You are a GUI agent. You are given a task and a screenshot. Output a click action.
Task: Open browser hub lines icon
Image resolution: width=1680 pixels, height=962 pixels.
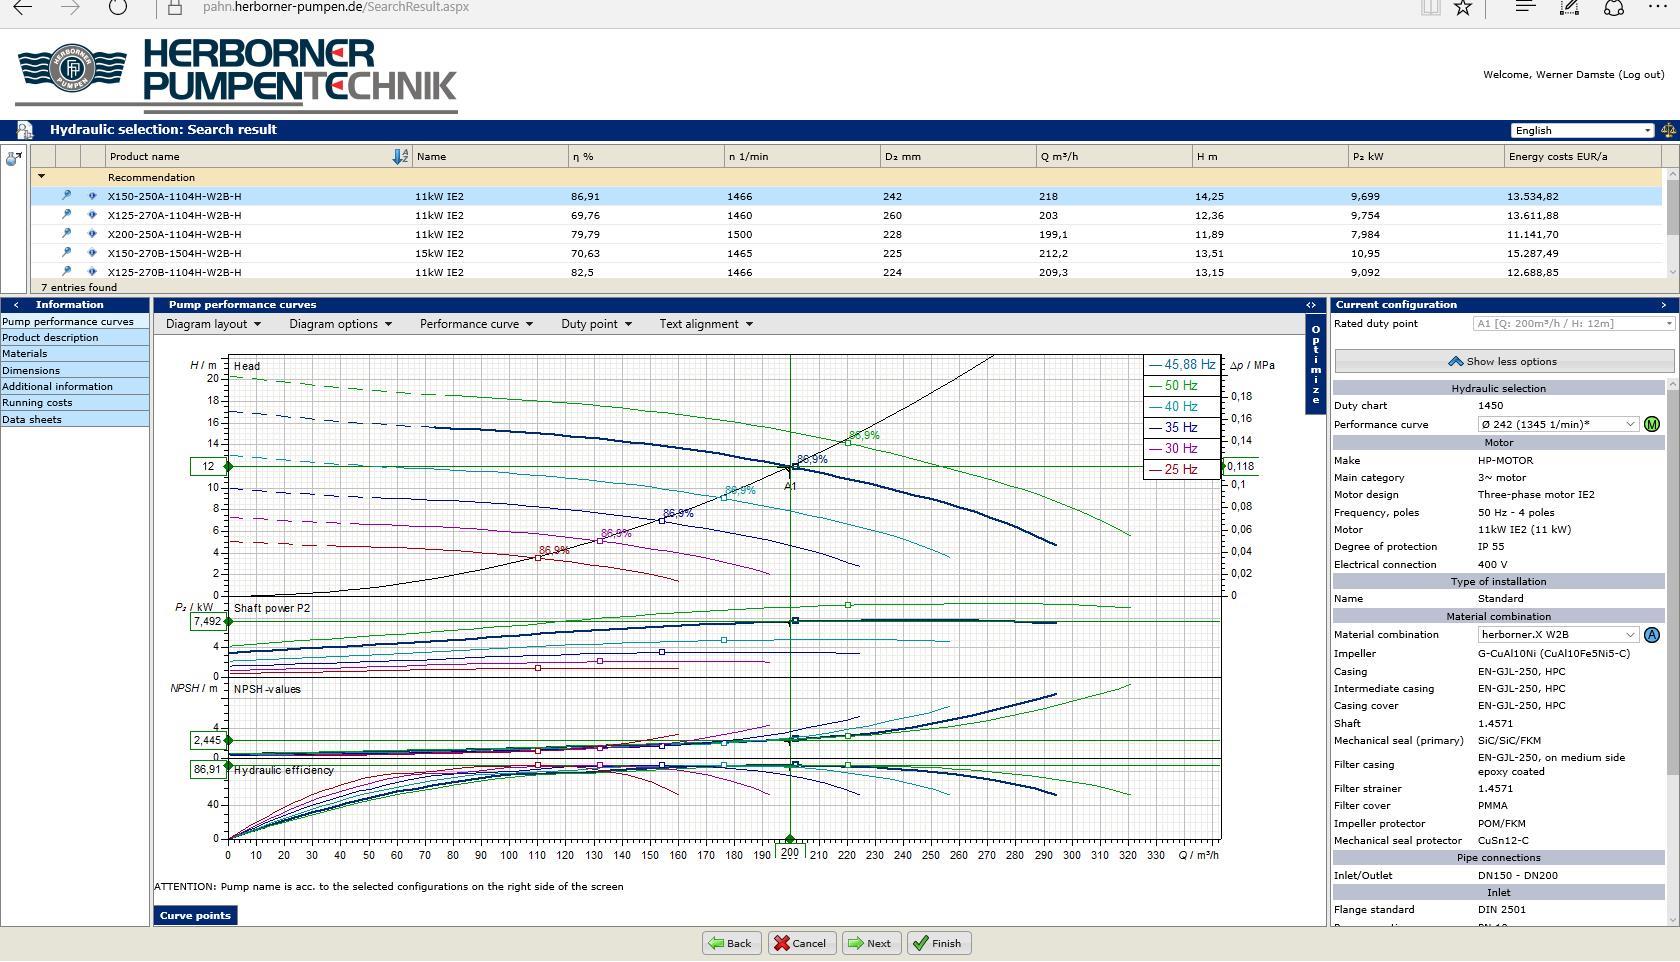[1525, 7]
